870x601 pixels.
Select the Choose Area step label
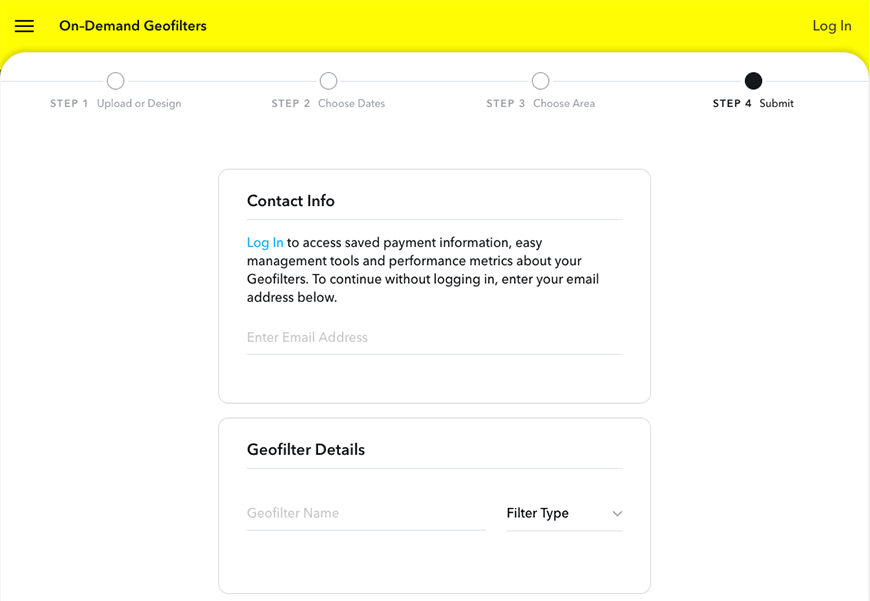pyautogui.click(x=563, y=103)
